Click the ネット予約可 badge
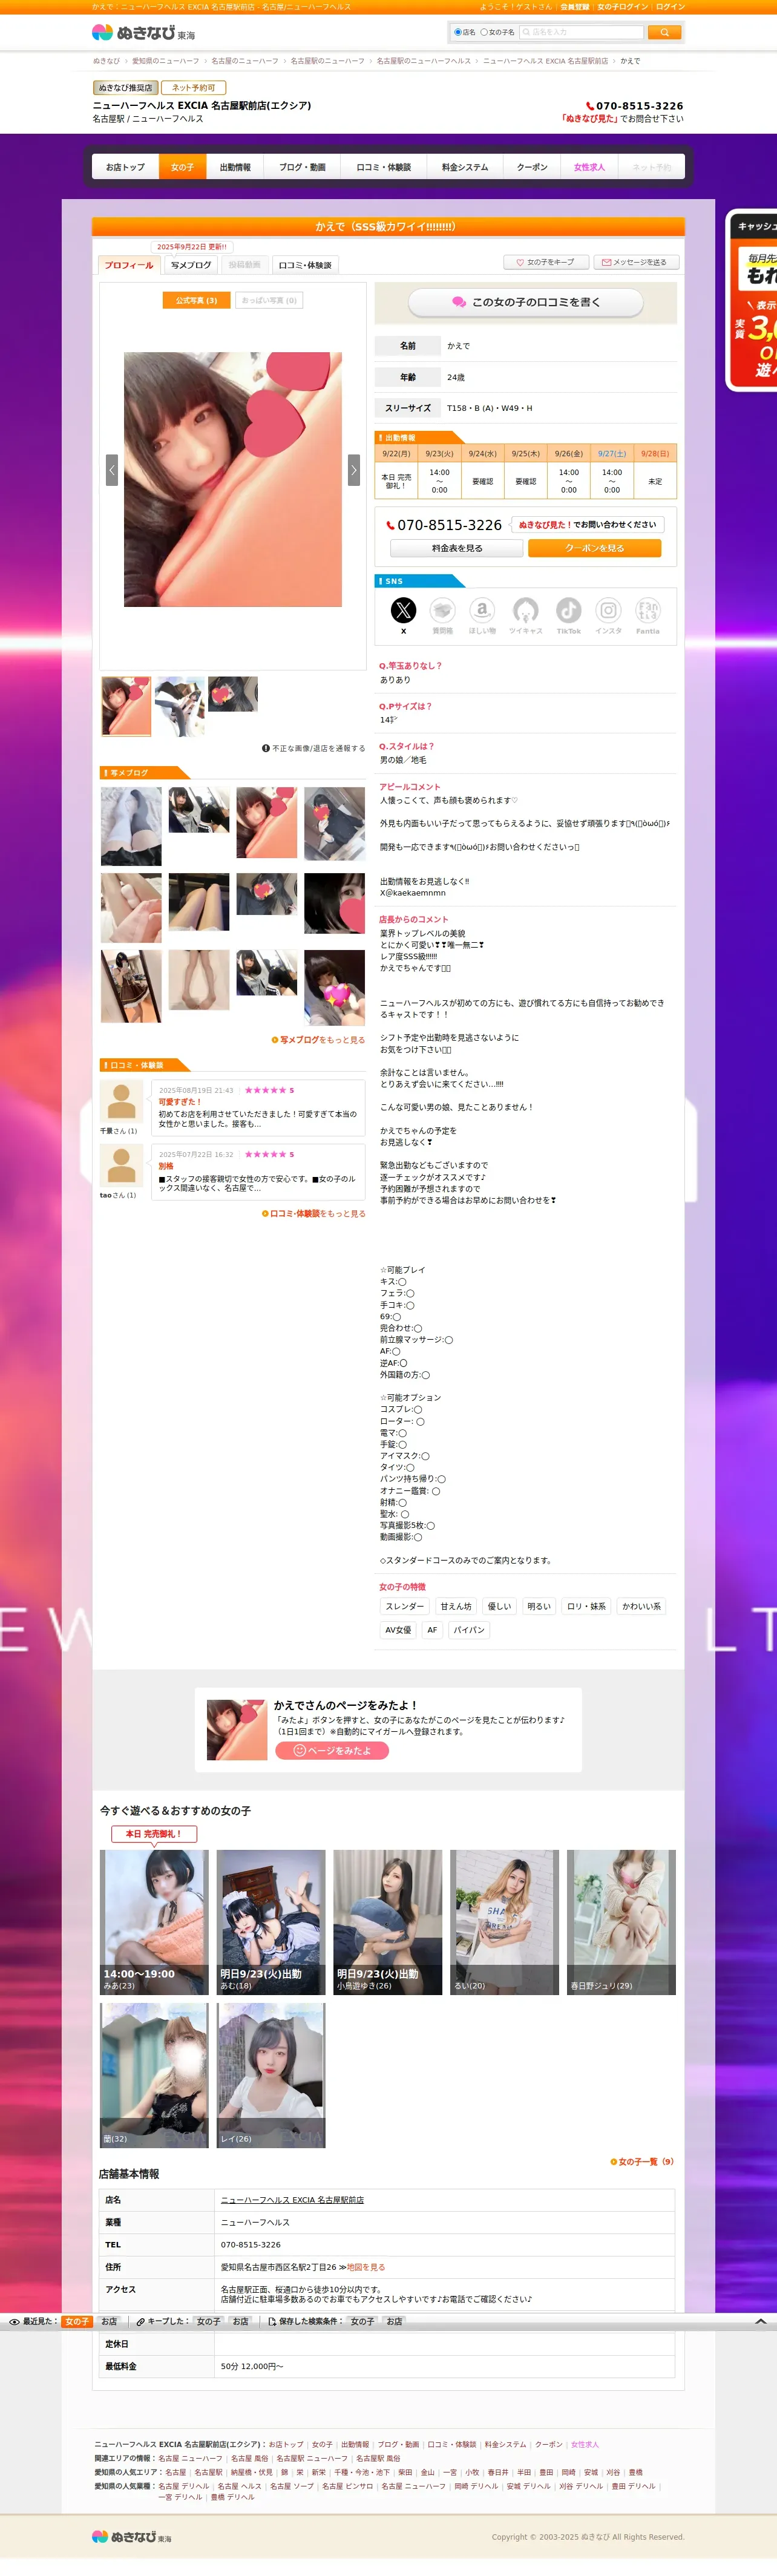Screen dimensions: 777x2576 coord(194,88)
